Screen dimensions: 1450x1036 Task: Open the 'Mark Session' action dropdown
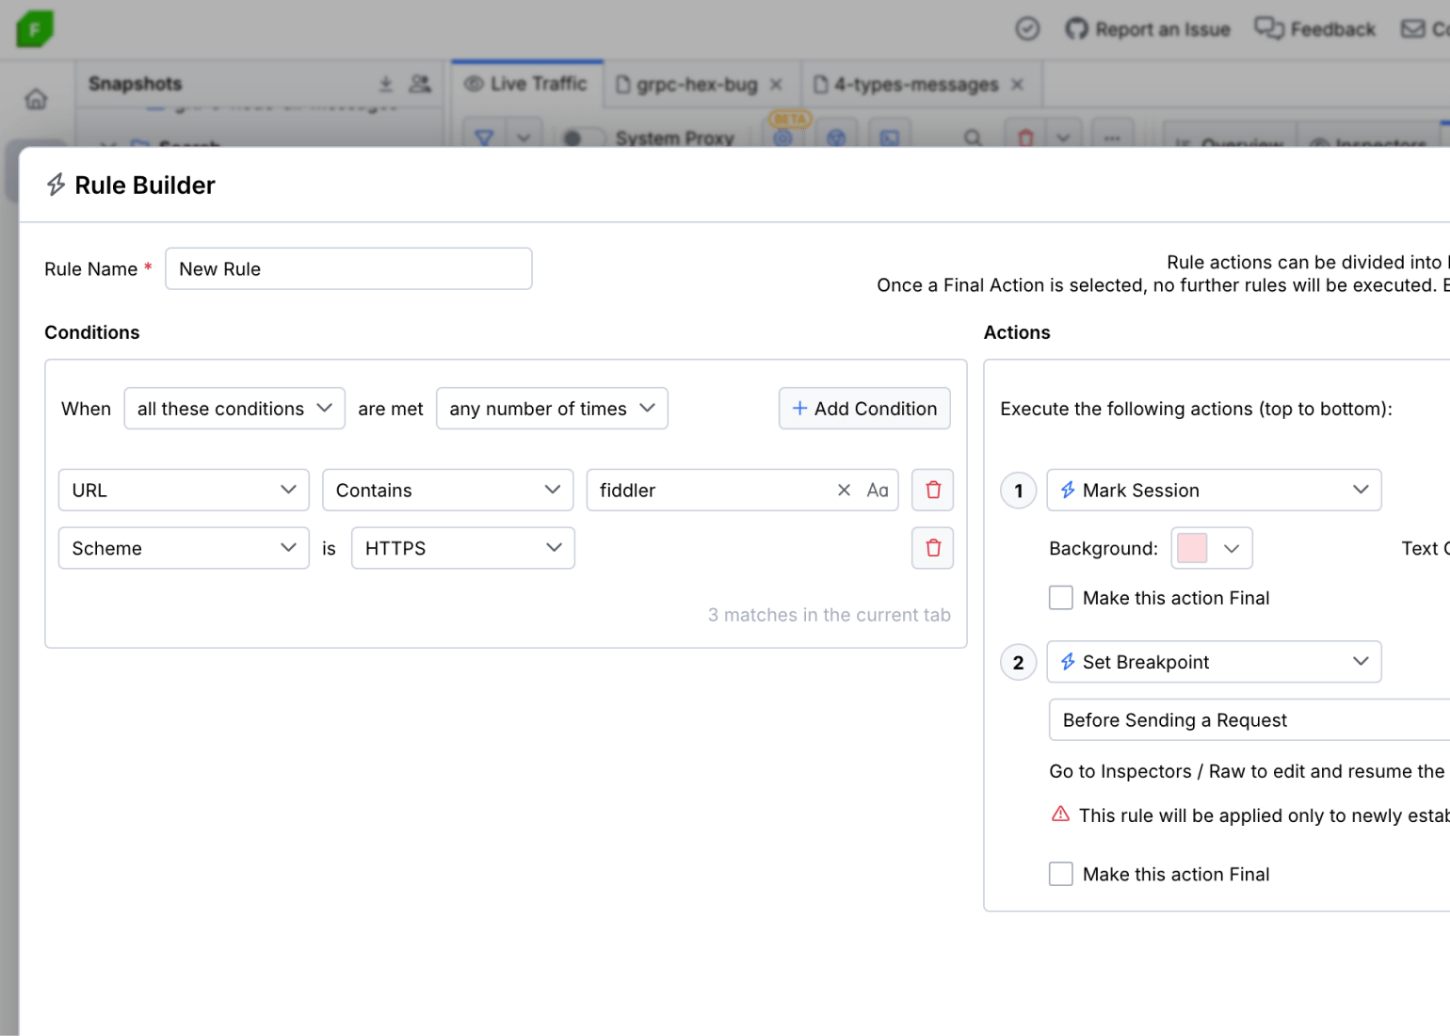(1213, 490)
